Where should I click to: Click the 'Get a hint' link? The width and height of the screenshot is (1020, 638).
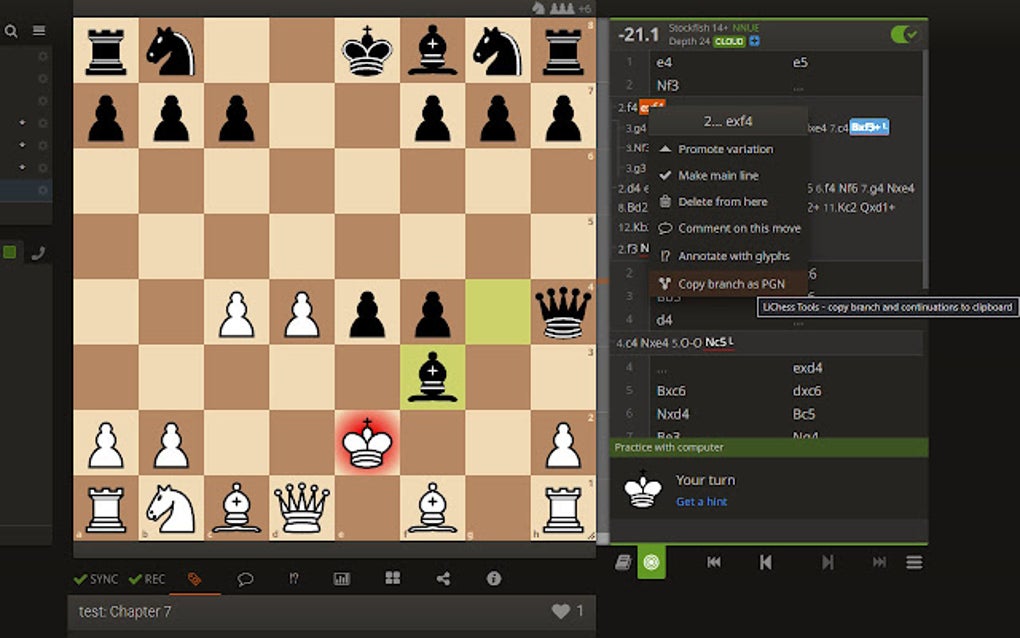coord(700,501)
